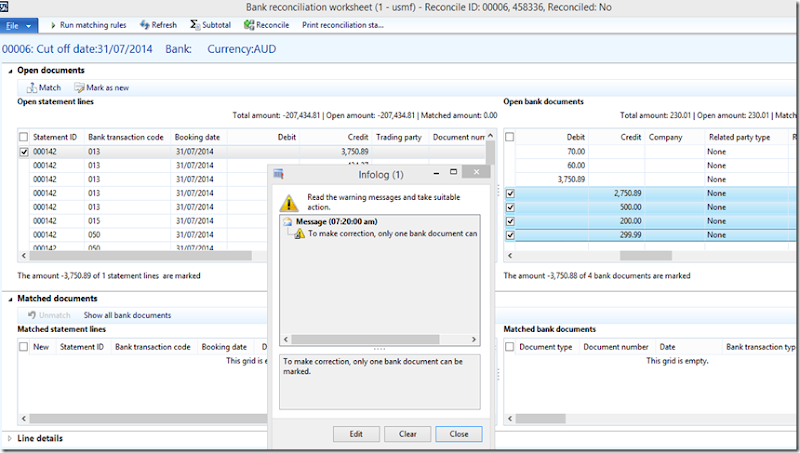Click the Subtotal sigma icon
800x453 pixels.
point(194,25)
